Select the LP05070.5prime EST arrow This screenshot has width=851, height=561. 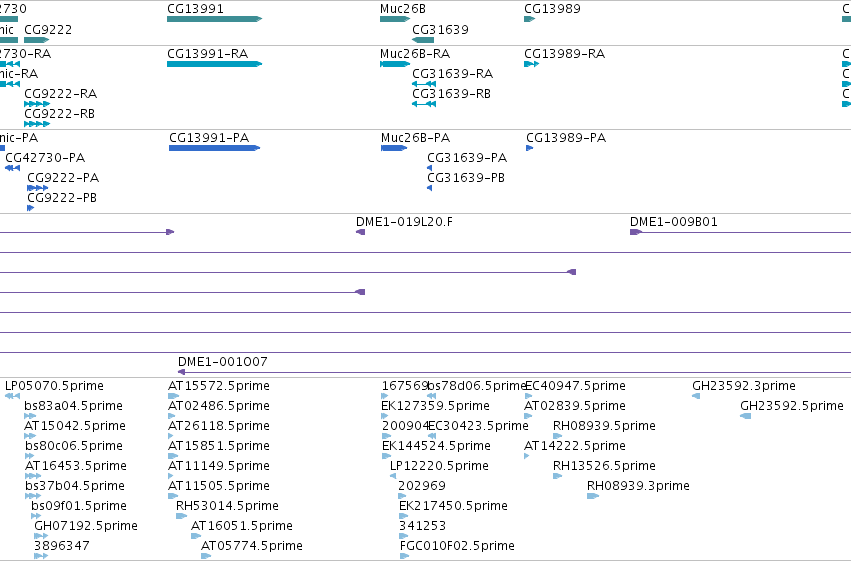pos(12,396)
